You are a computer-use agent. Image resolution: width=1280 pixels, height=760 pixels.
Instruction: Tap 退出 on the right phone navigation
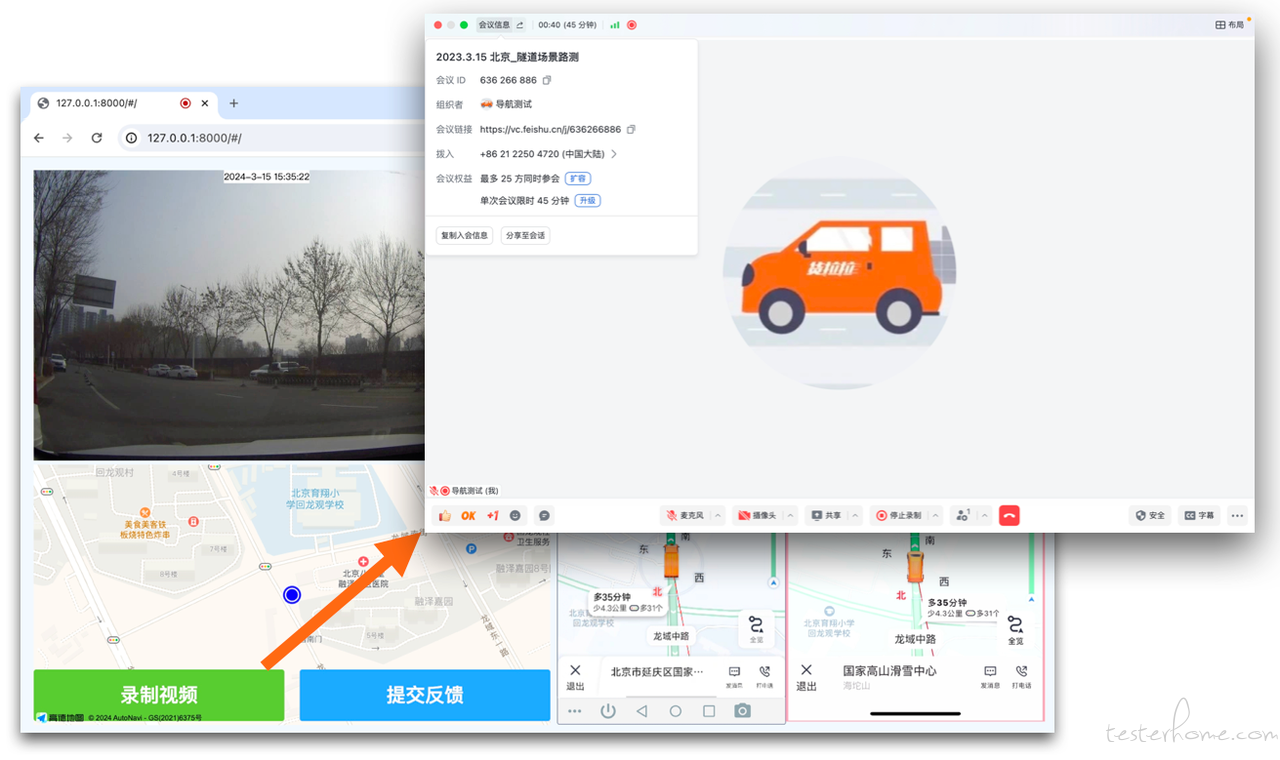point(806,677)
